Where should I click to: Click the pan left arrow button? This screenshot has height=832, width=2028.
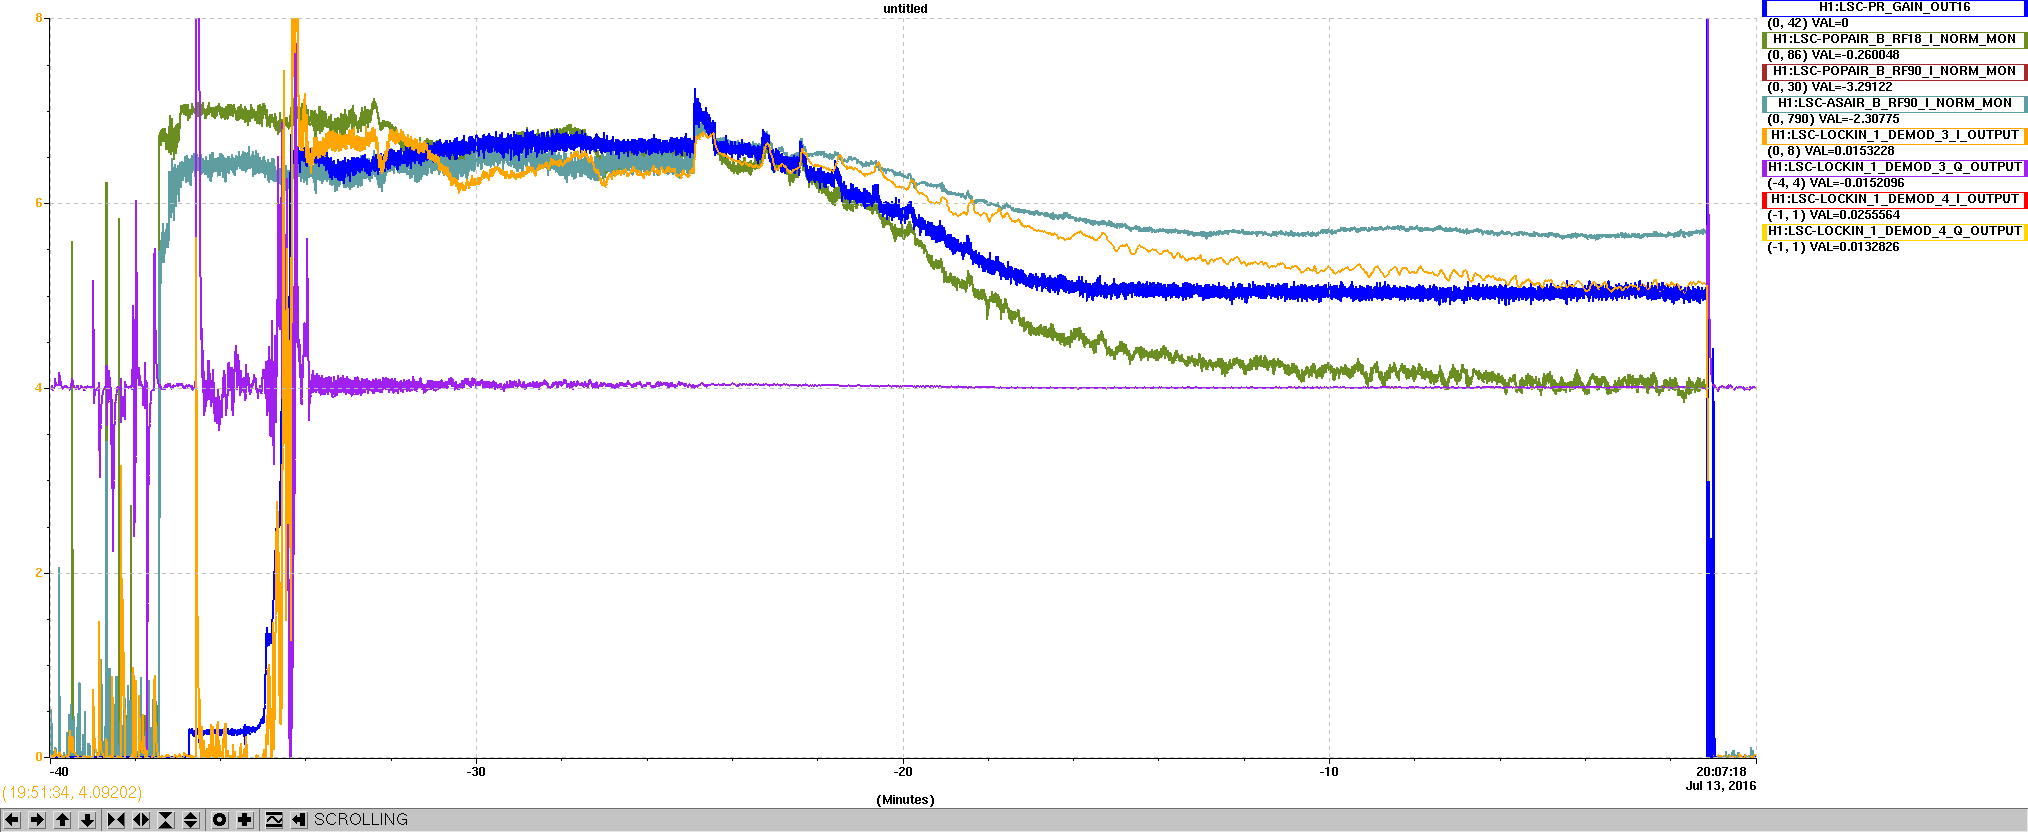coord(12,820)
